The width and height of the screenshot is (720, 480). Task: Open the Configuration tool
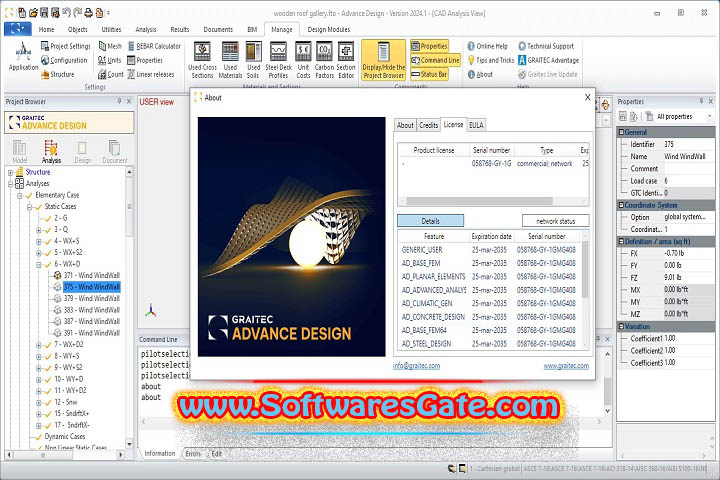click(64, 60)
